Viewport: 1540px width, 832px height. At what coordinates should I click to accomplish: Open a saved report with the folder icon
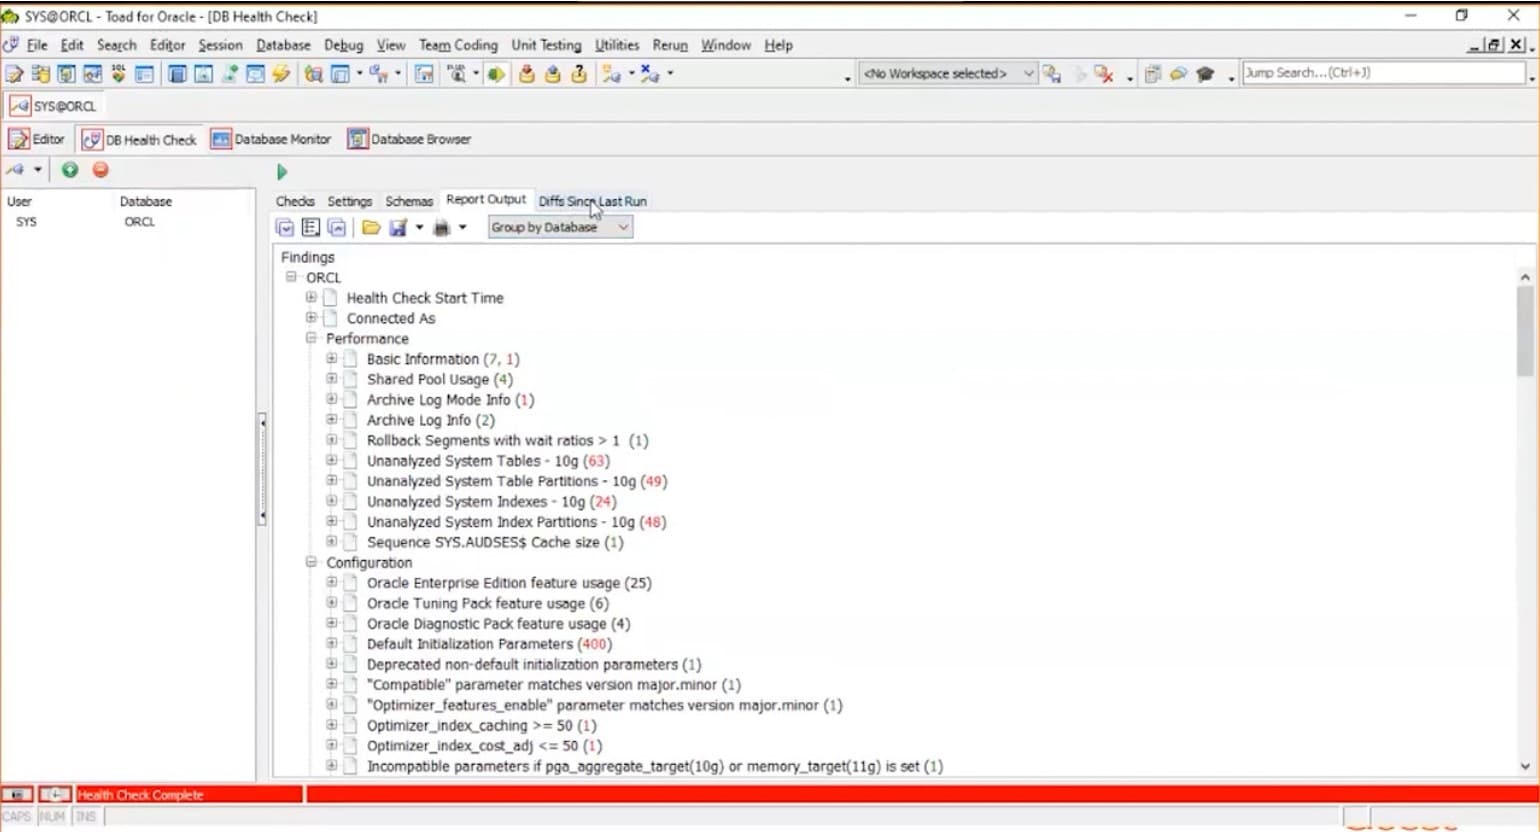pos(371,228)
